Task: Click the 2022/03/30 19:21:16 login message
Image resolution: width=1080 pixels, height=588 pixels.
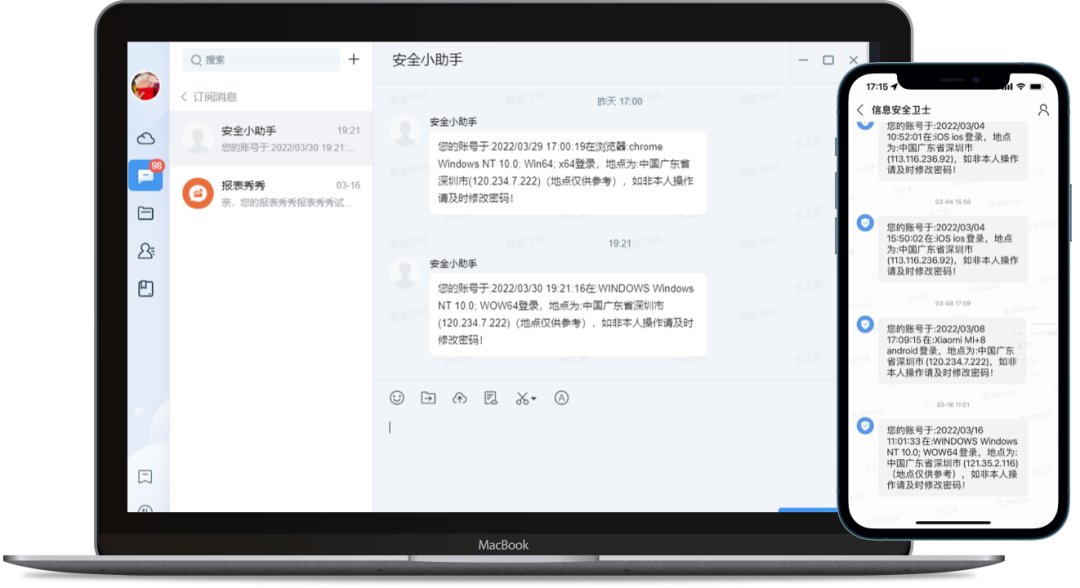Action: pos(568,315)
